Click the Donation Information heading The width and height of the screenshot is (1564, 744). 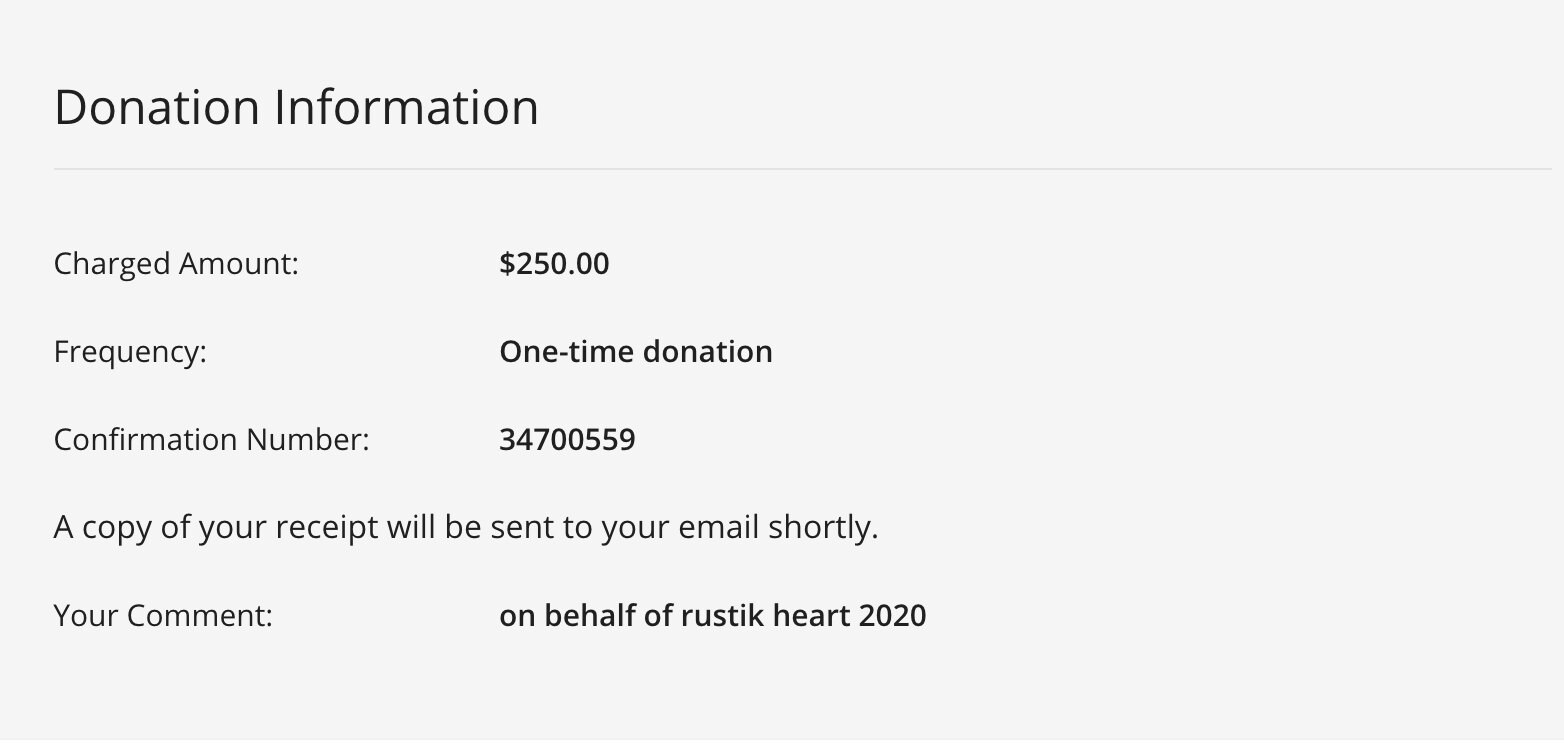296,107
